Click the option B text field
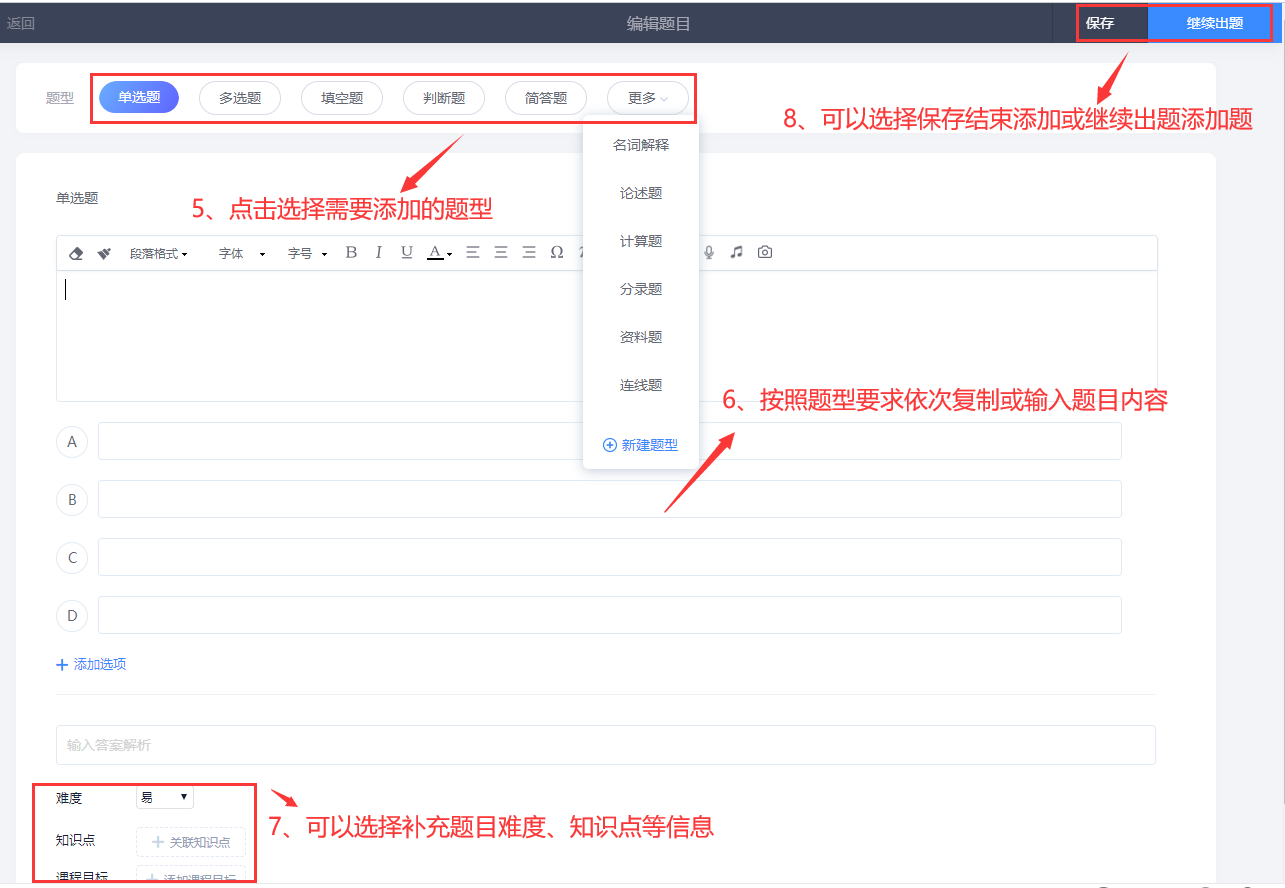The image size is (1285, 888). click(609, 499)
